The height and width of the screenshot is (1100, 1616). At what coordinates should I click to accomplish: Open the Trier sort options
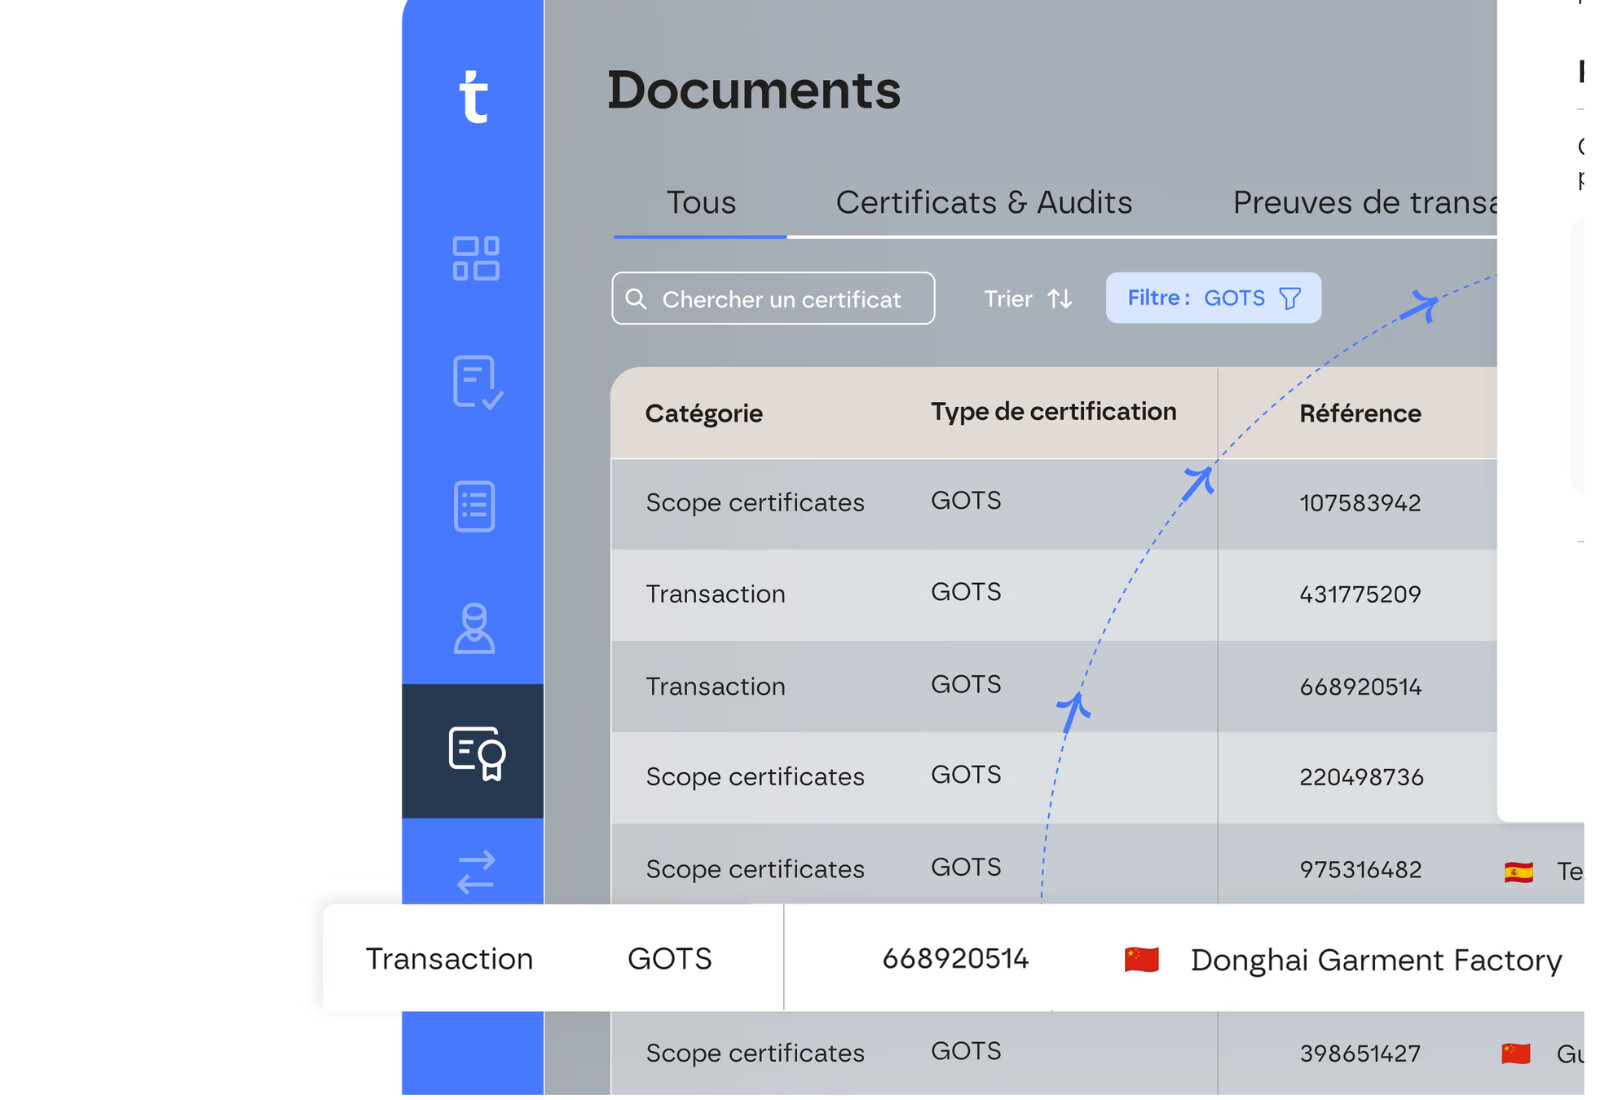click(x=1027, y=297)
